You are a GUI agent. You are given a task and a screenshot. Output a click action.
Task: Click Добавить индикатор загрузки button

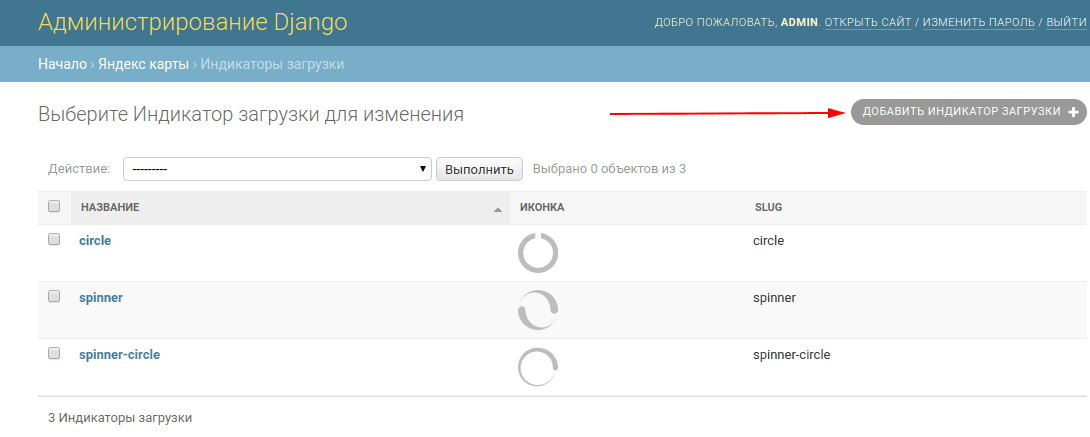tap(968, 111)
